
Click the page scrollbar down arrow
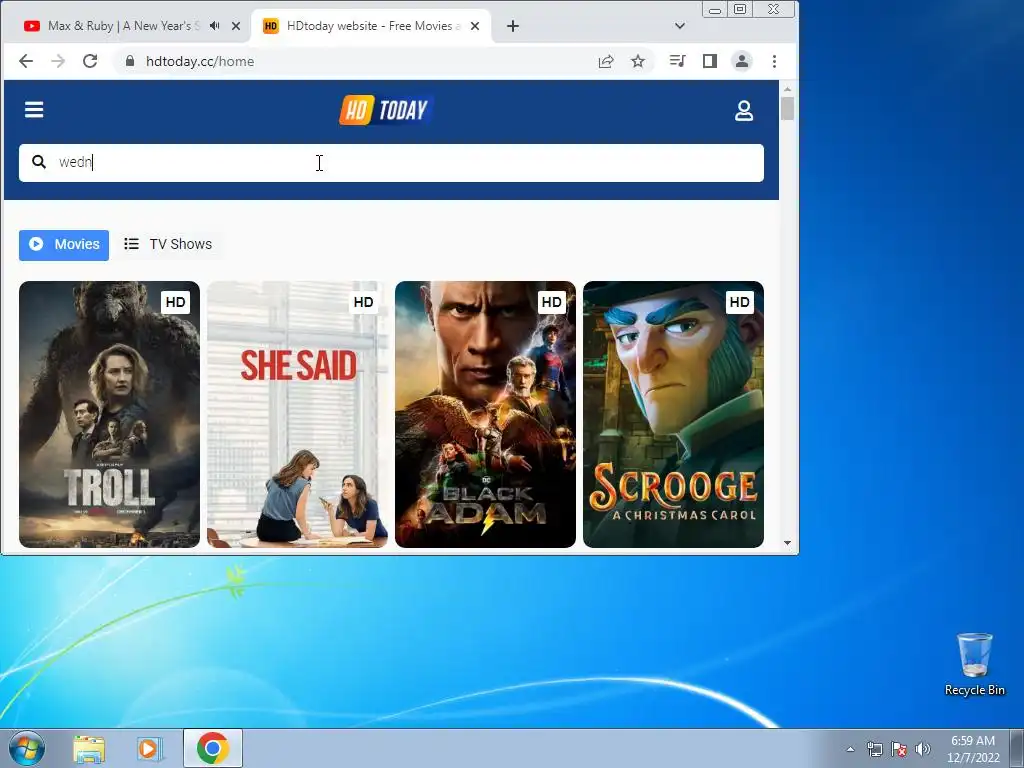coord(788,543)
